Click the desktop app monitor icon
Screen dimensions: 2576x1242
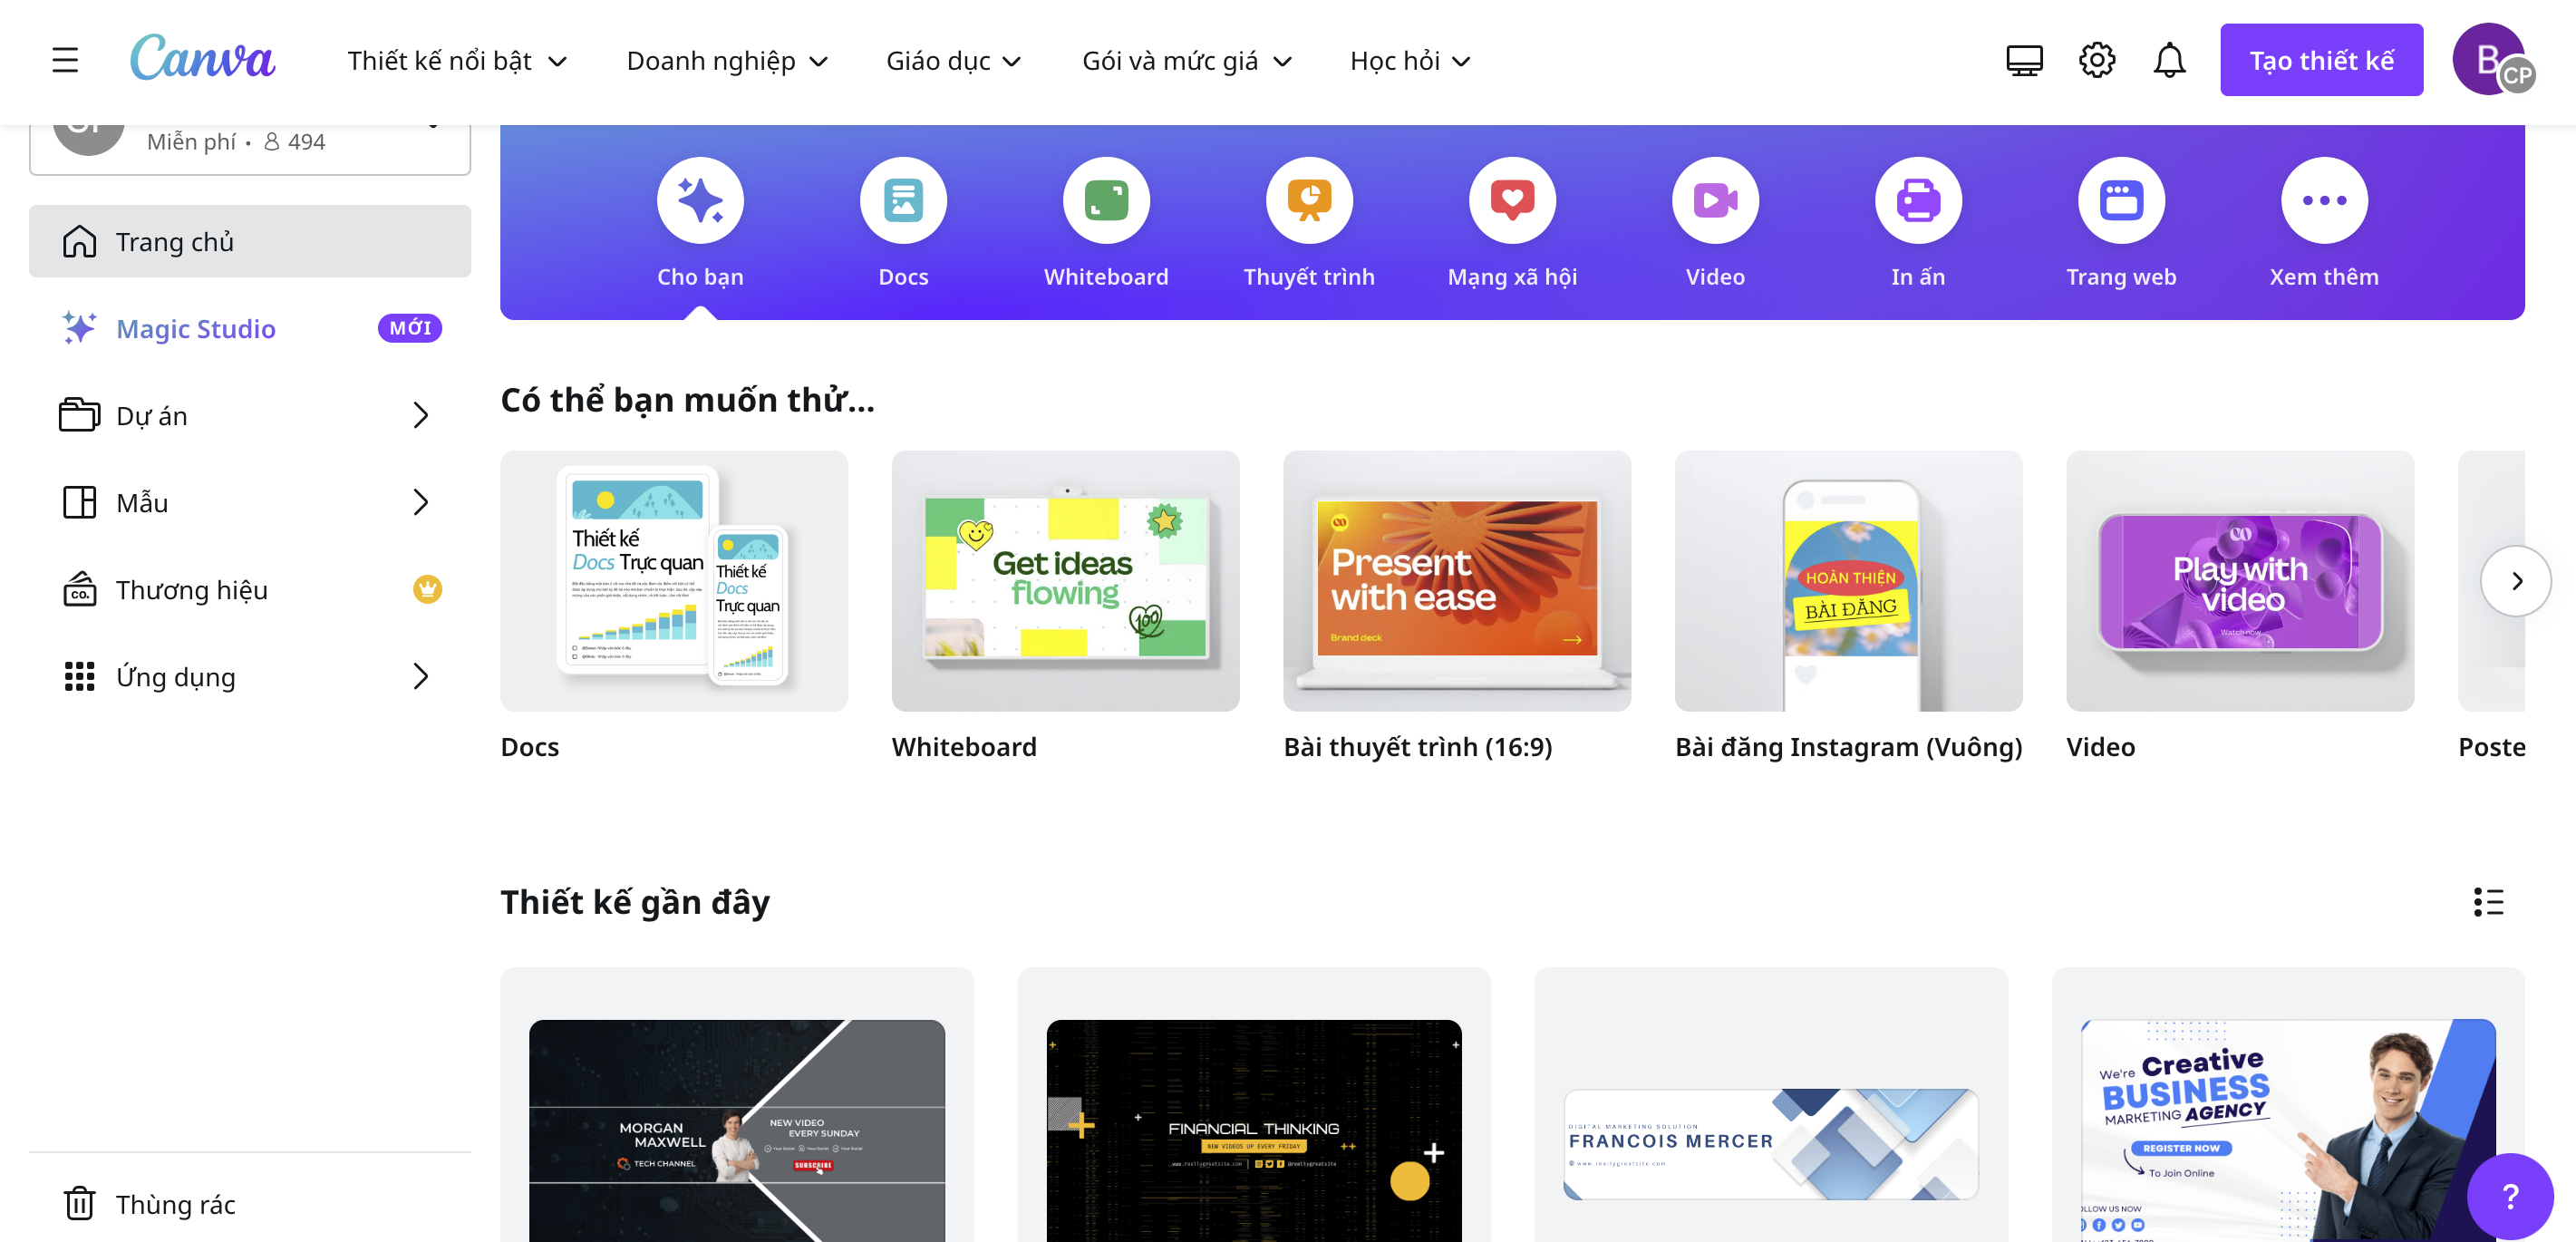click(2024, 60)
